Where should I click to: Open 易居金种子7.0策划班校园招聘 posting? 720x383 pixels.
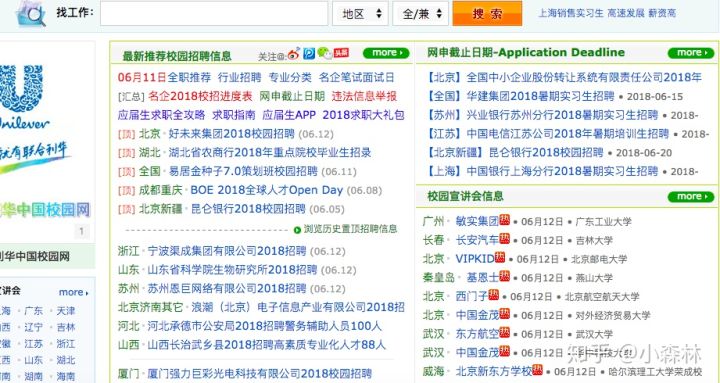(x=243, y=171)
